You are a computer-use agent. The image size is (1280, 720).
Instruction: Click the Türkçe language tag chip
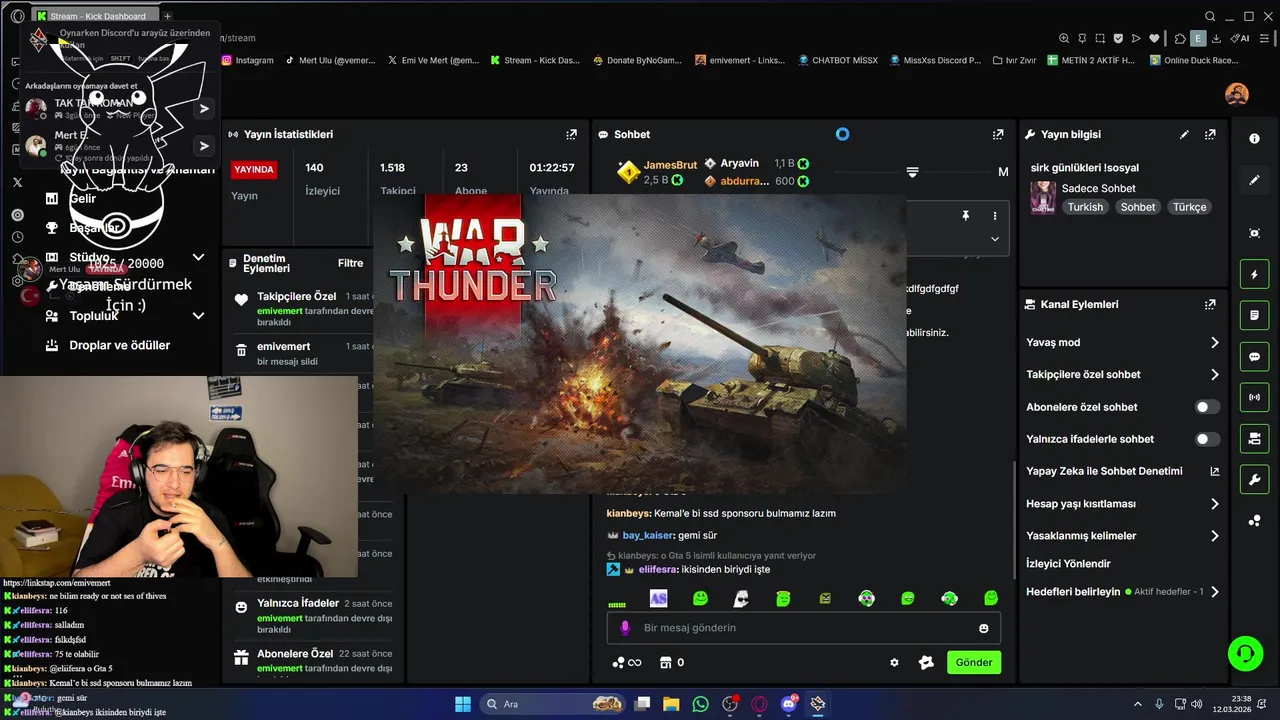tap(1190, 207)
